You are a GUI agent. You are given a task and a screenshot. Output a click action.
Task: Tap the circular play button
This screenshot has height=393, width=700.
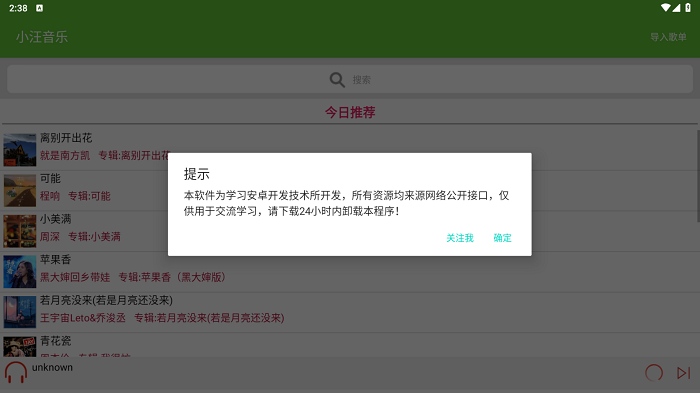click(x=654, y=373)
